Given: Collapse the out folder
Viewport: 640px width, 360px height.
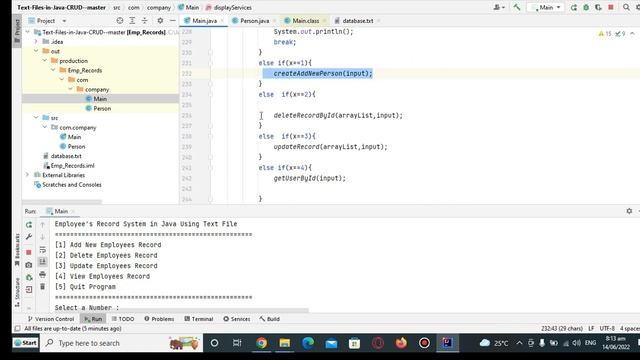Looking at the screenshot, I should (x=36, y=51).
